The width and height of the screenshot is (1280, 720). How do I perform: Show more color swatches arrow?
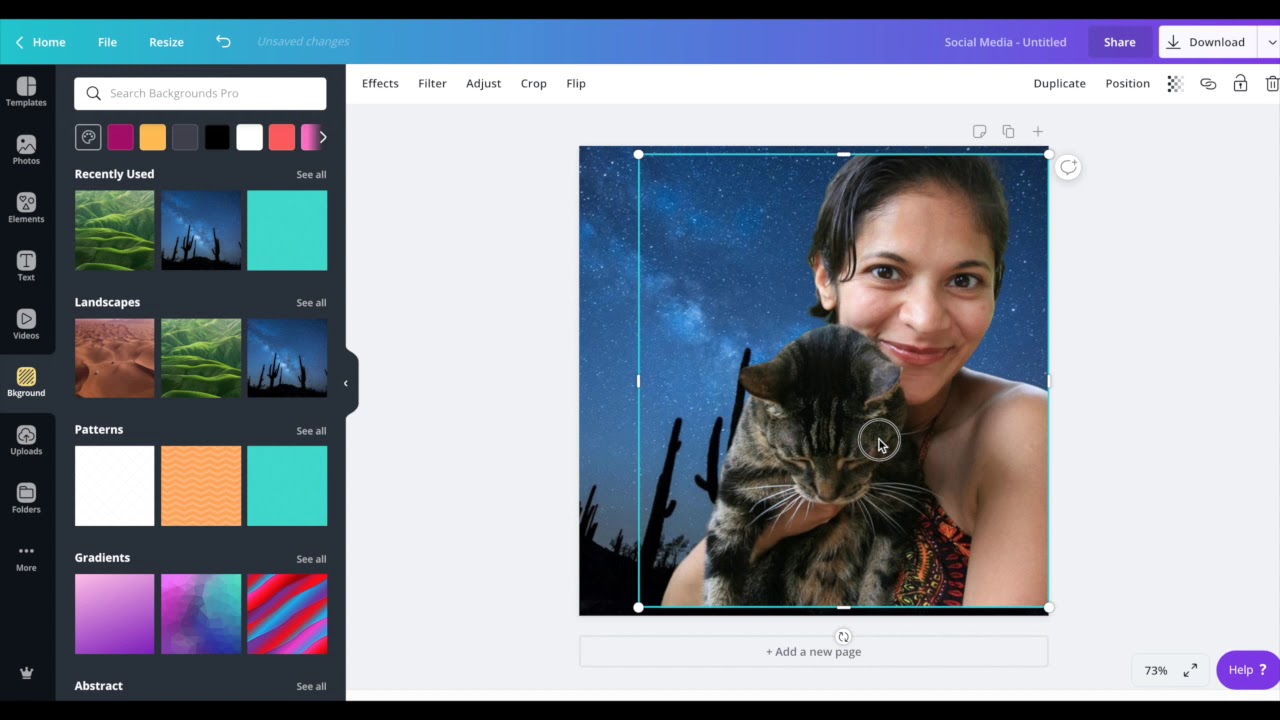[322, 137]
